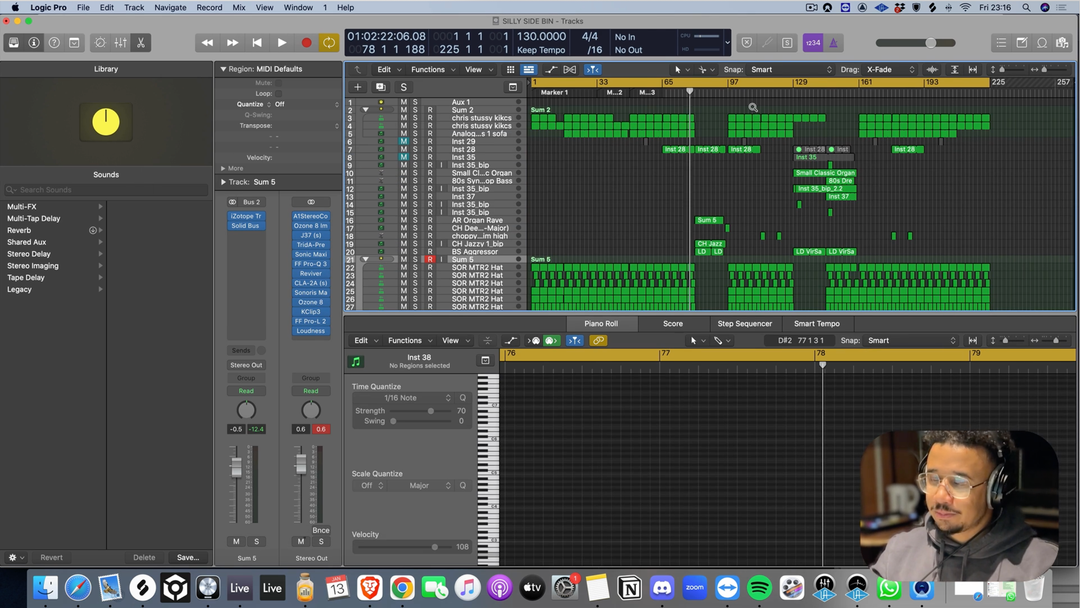Toggle the Count-in 1234 button
Screen dimensions: 1080x608
click(812, 43)
